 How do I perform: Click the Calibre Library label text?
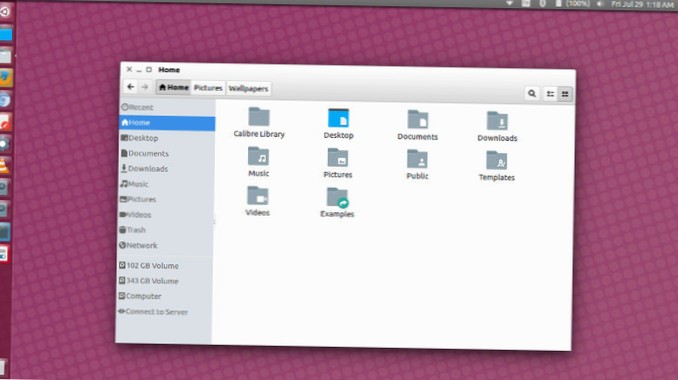259,134
